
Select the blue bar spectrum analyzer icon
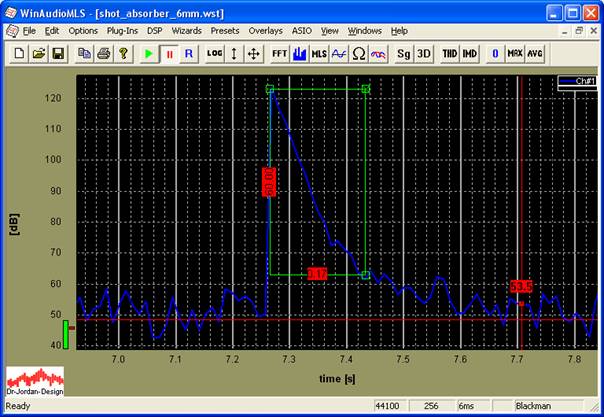tap(299, 54)
